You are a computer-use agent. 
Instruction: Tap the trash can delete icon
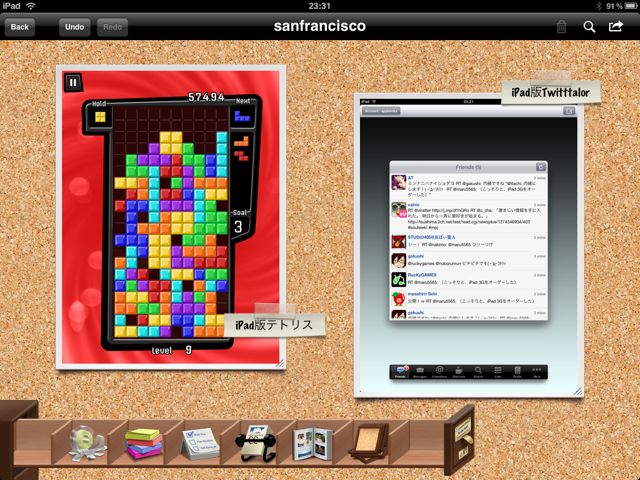click(x=561, y=27)
